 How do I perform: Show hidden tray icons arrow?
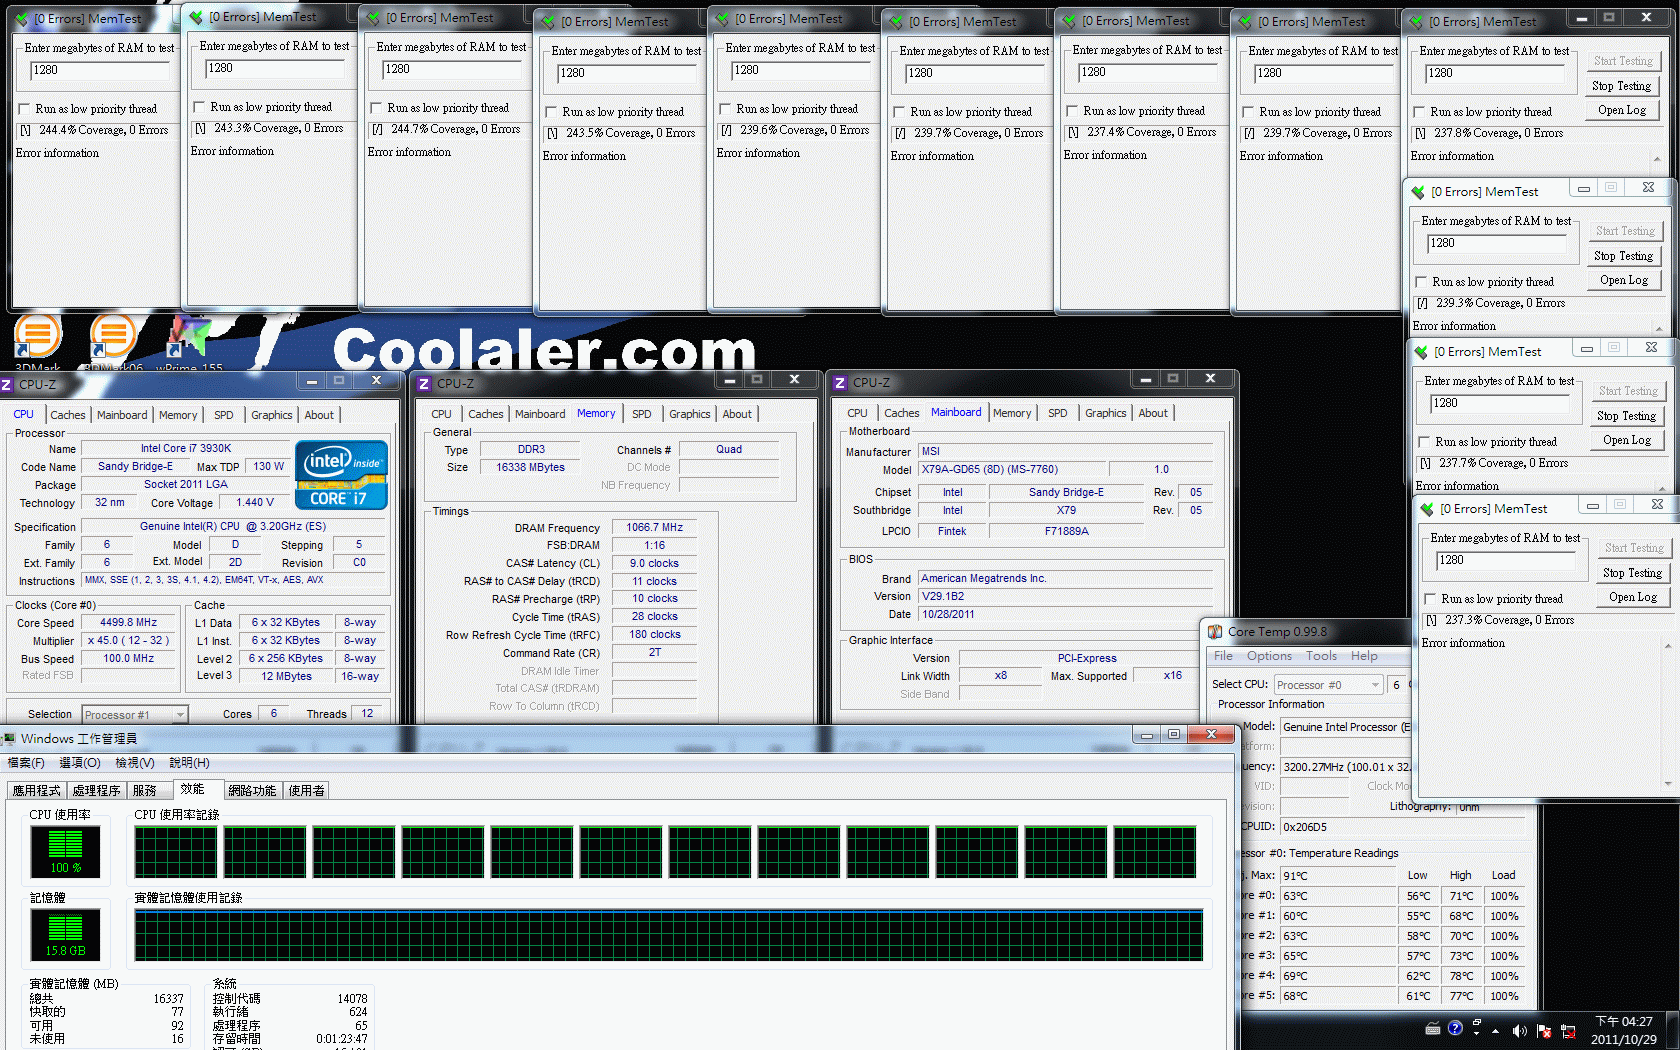coord(1496,1030)
